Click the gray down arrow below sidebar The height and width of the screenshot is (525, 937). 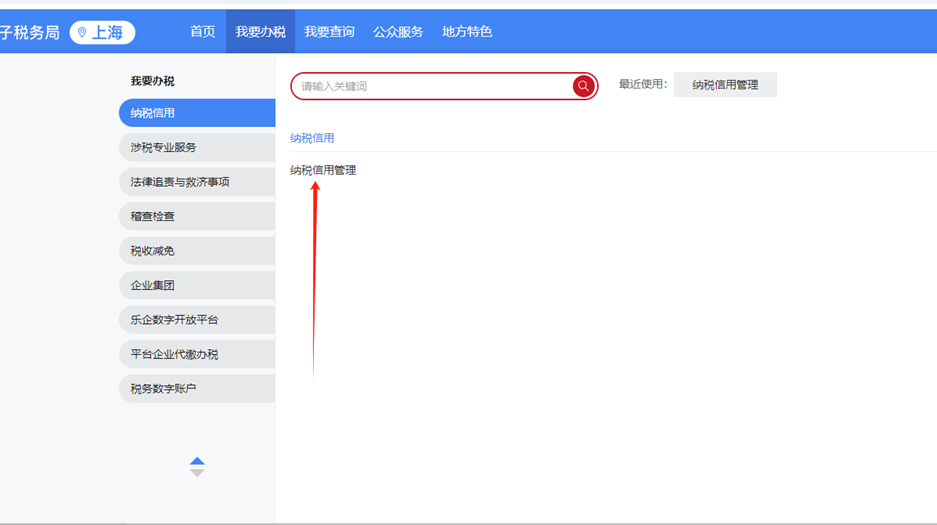pyautogui.click(x=197, y=473)
